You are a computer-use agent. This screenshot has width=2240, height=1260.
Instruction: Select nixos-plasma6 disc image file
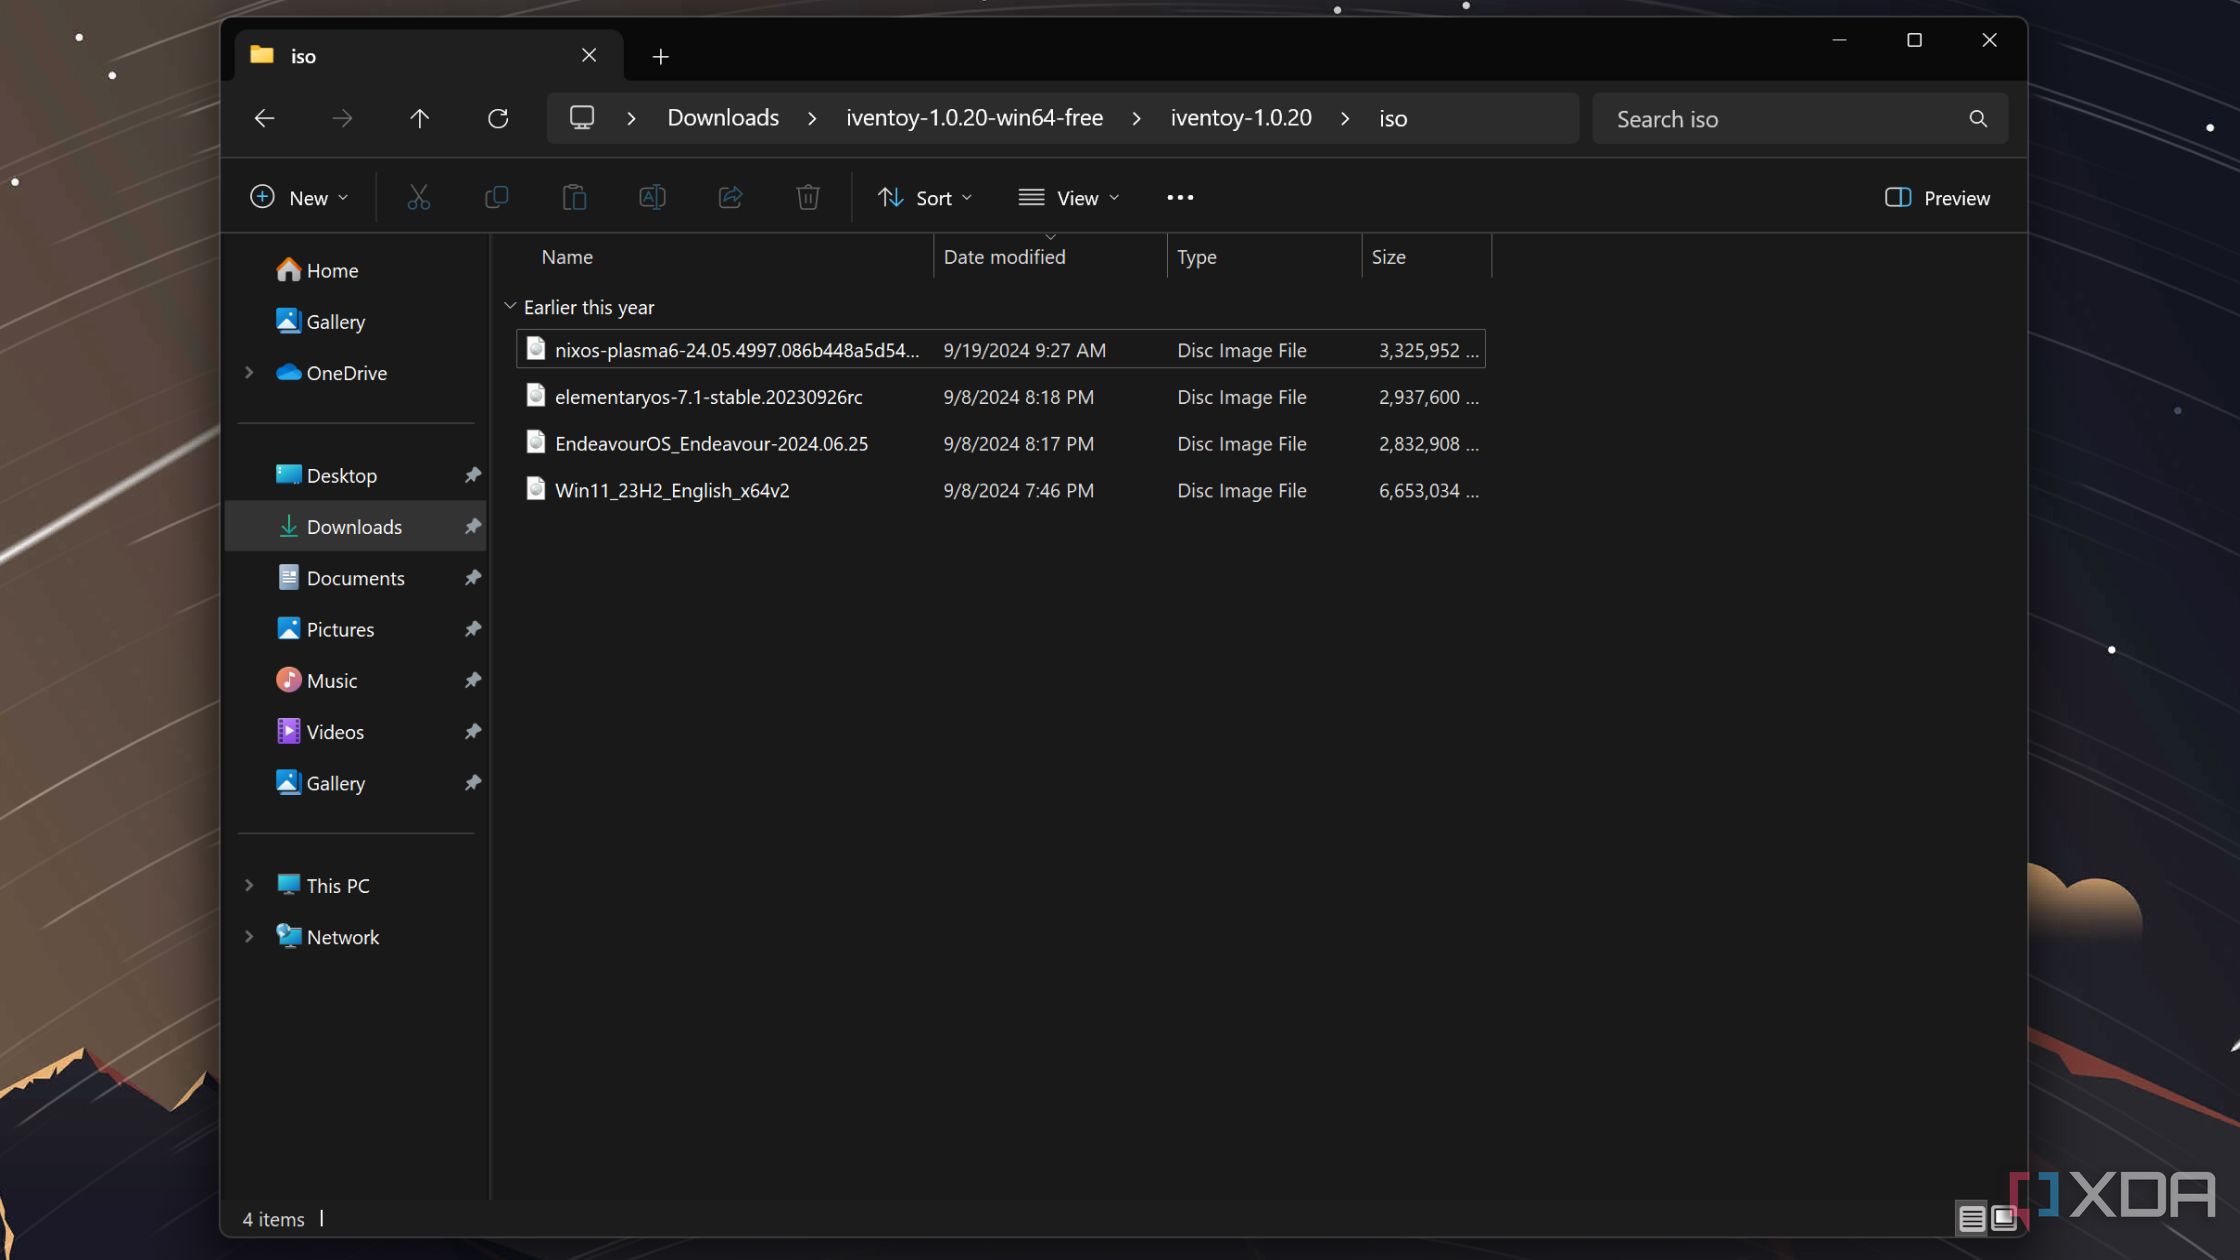click(x=737, y=349)
